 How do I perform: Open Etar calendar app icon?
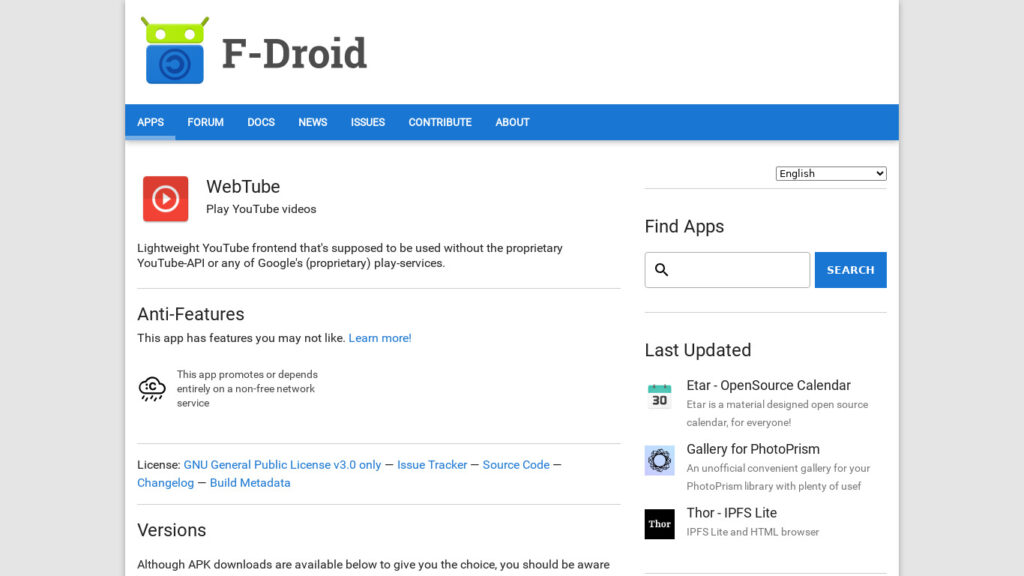(x=660, y=396)
